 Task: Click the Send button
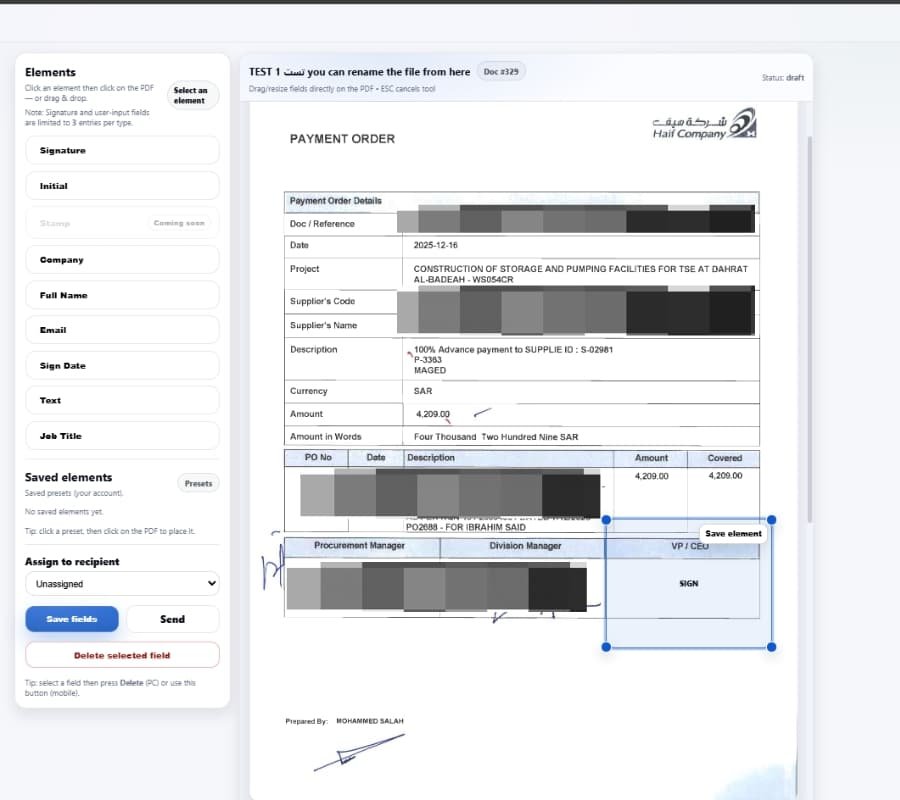(172, 618)
